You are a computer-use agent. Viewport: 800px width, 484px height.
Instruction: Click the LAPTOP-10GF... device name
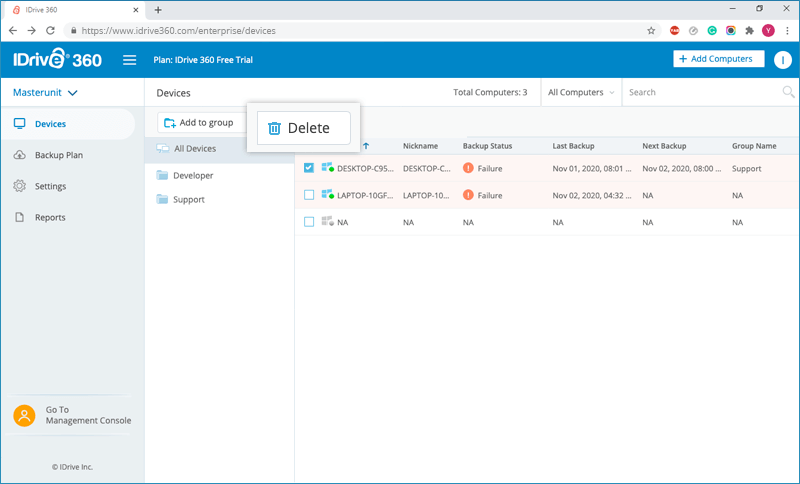click(x=365, y=195)
